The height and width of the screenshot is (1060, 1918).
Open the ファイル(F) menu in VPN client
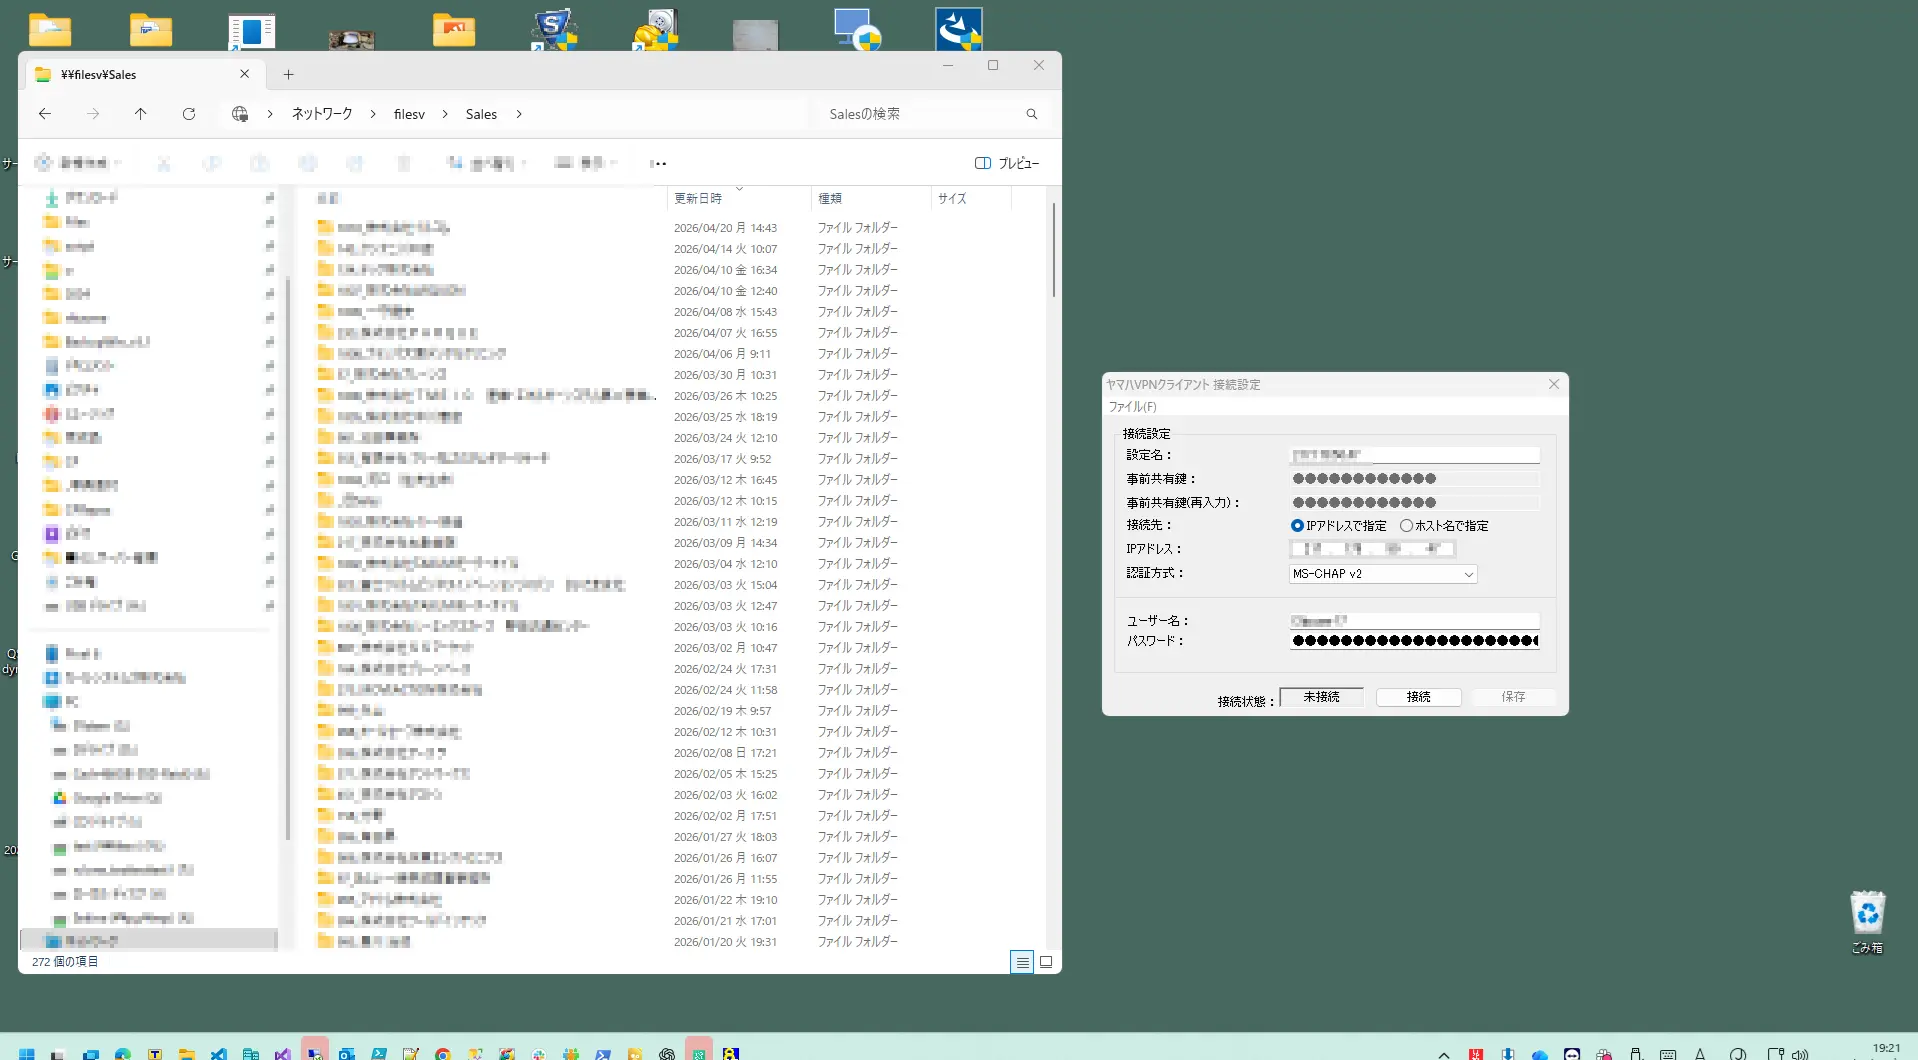coord(1132,407)
